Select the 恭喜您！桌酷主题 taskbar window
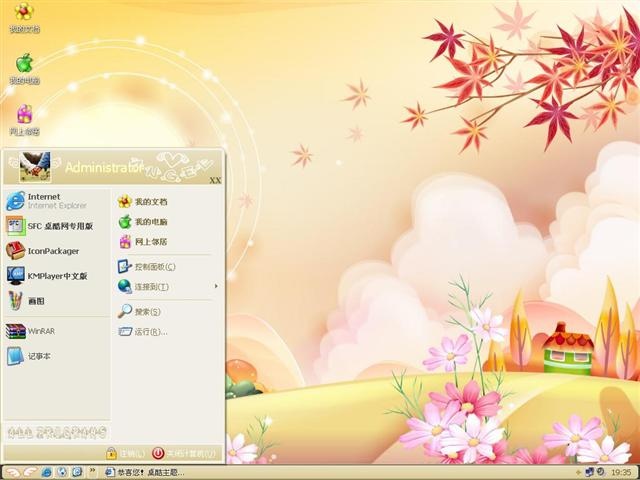The image size is (640, 480). pyautogui.click(x=145, y=472)
